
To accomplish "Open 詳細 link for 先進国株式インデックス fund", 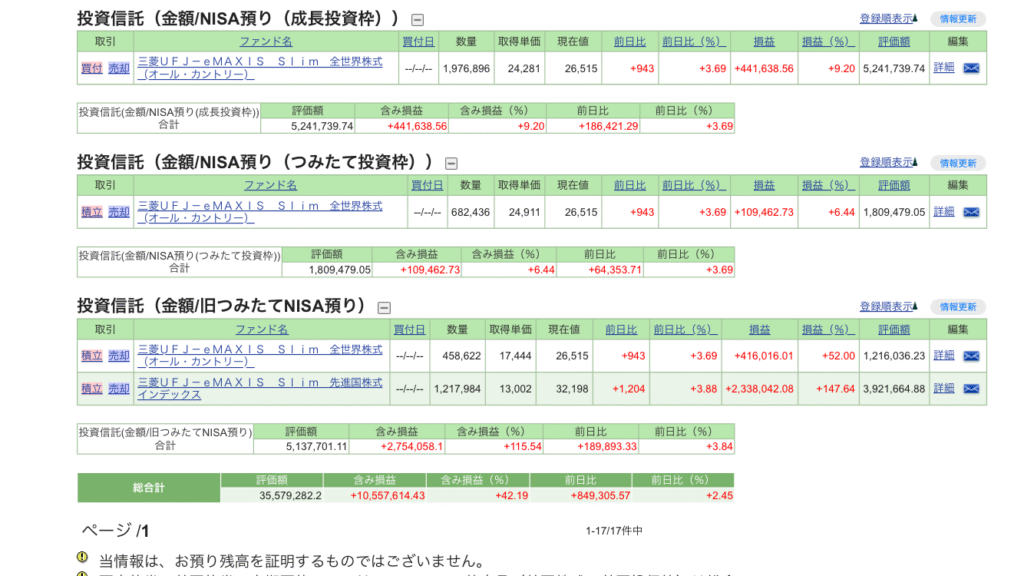I will point(943,389).
